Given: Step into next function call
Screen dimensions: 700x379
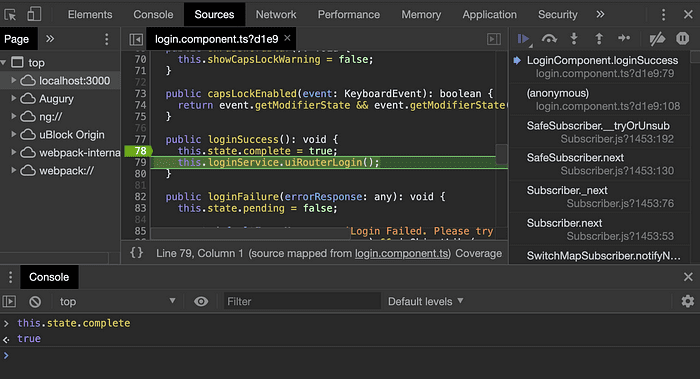Looking at the screenshot, I should coord(574,39).
